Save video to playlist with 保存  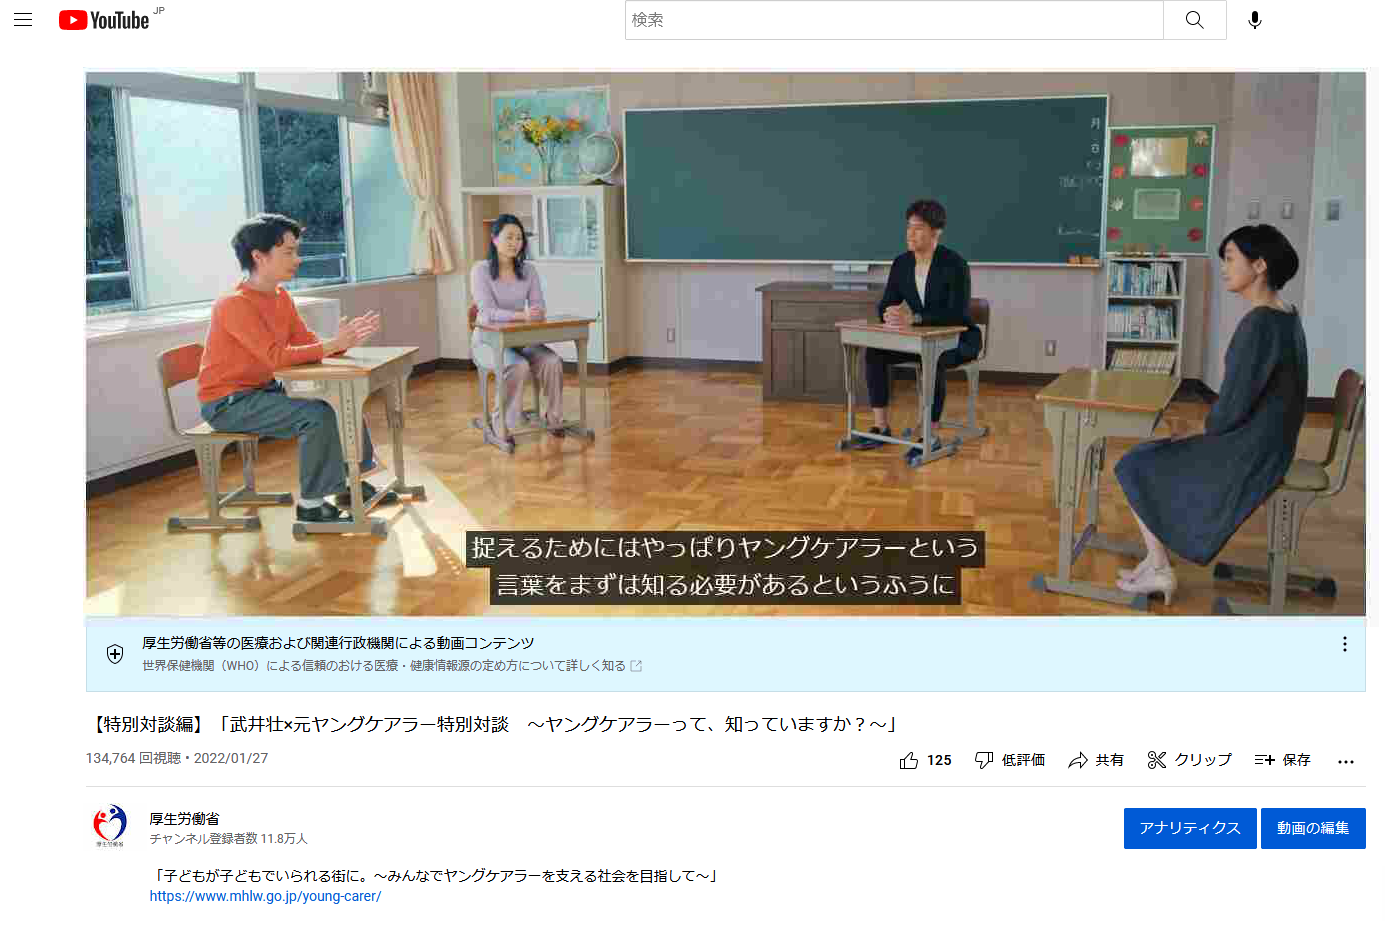coord(1282,761)
